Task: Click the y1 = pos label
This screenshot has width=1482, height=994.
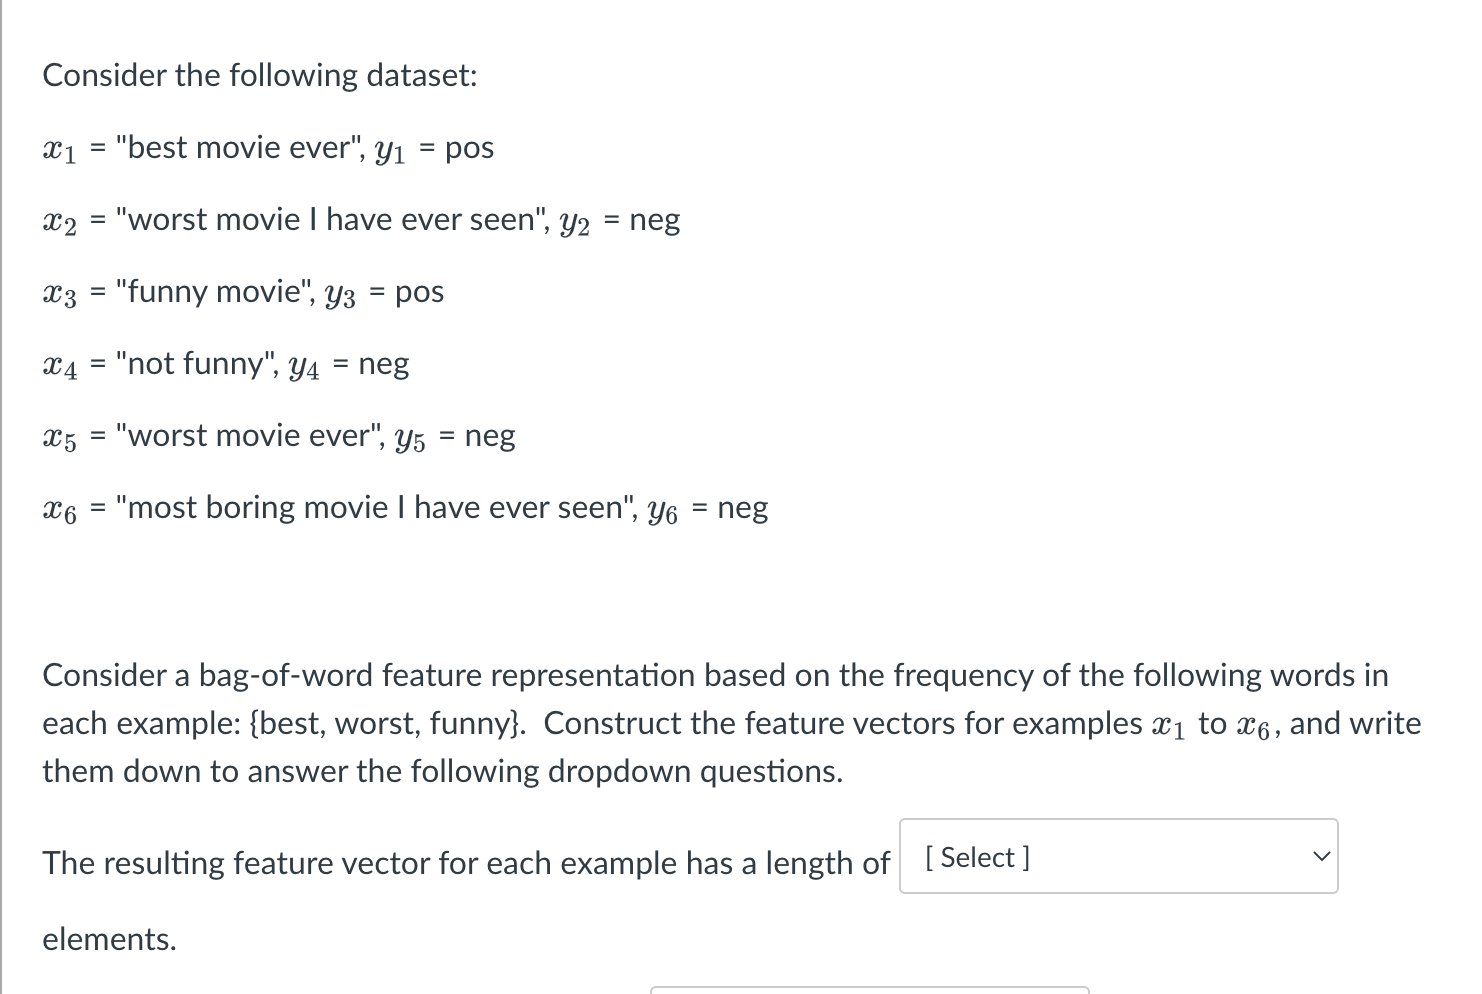Action: (434, 149)
